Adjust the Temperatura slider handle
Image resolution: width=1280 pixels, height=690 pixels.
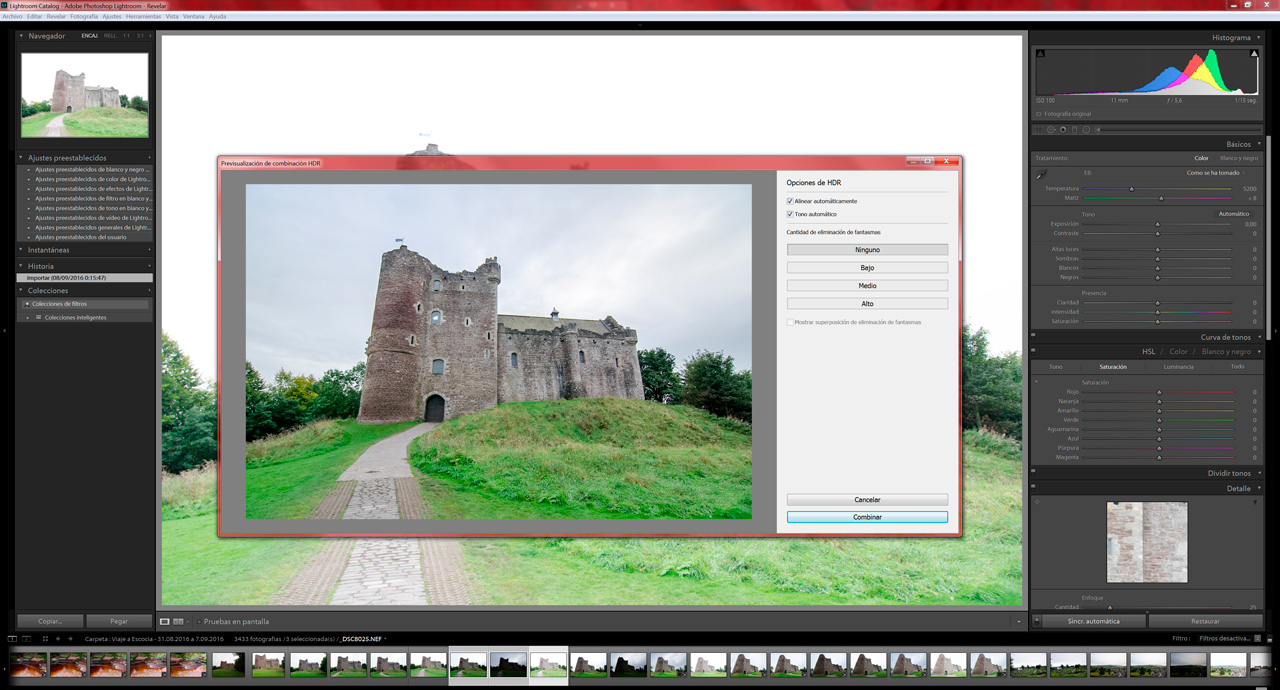tap(1132, 189)
